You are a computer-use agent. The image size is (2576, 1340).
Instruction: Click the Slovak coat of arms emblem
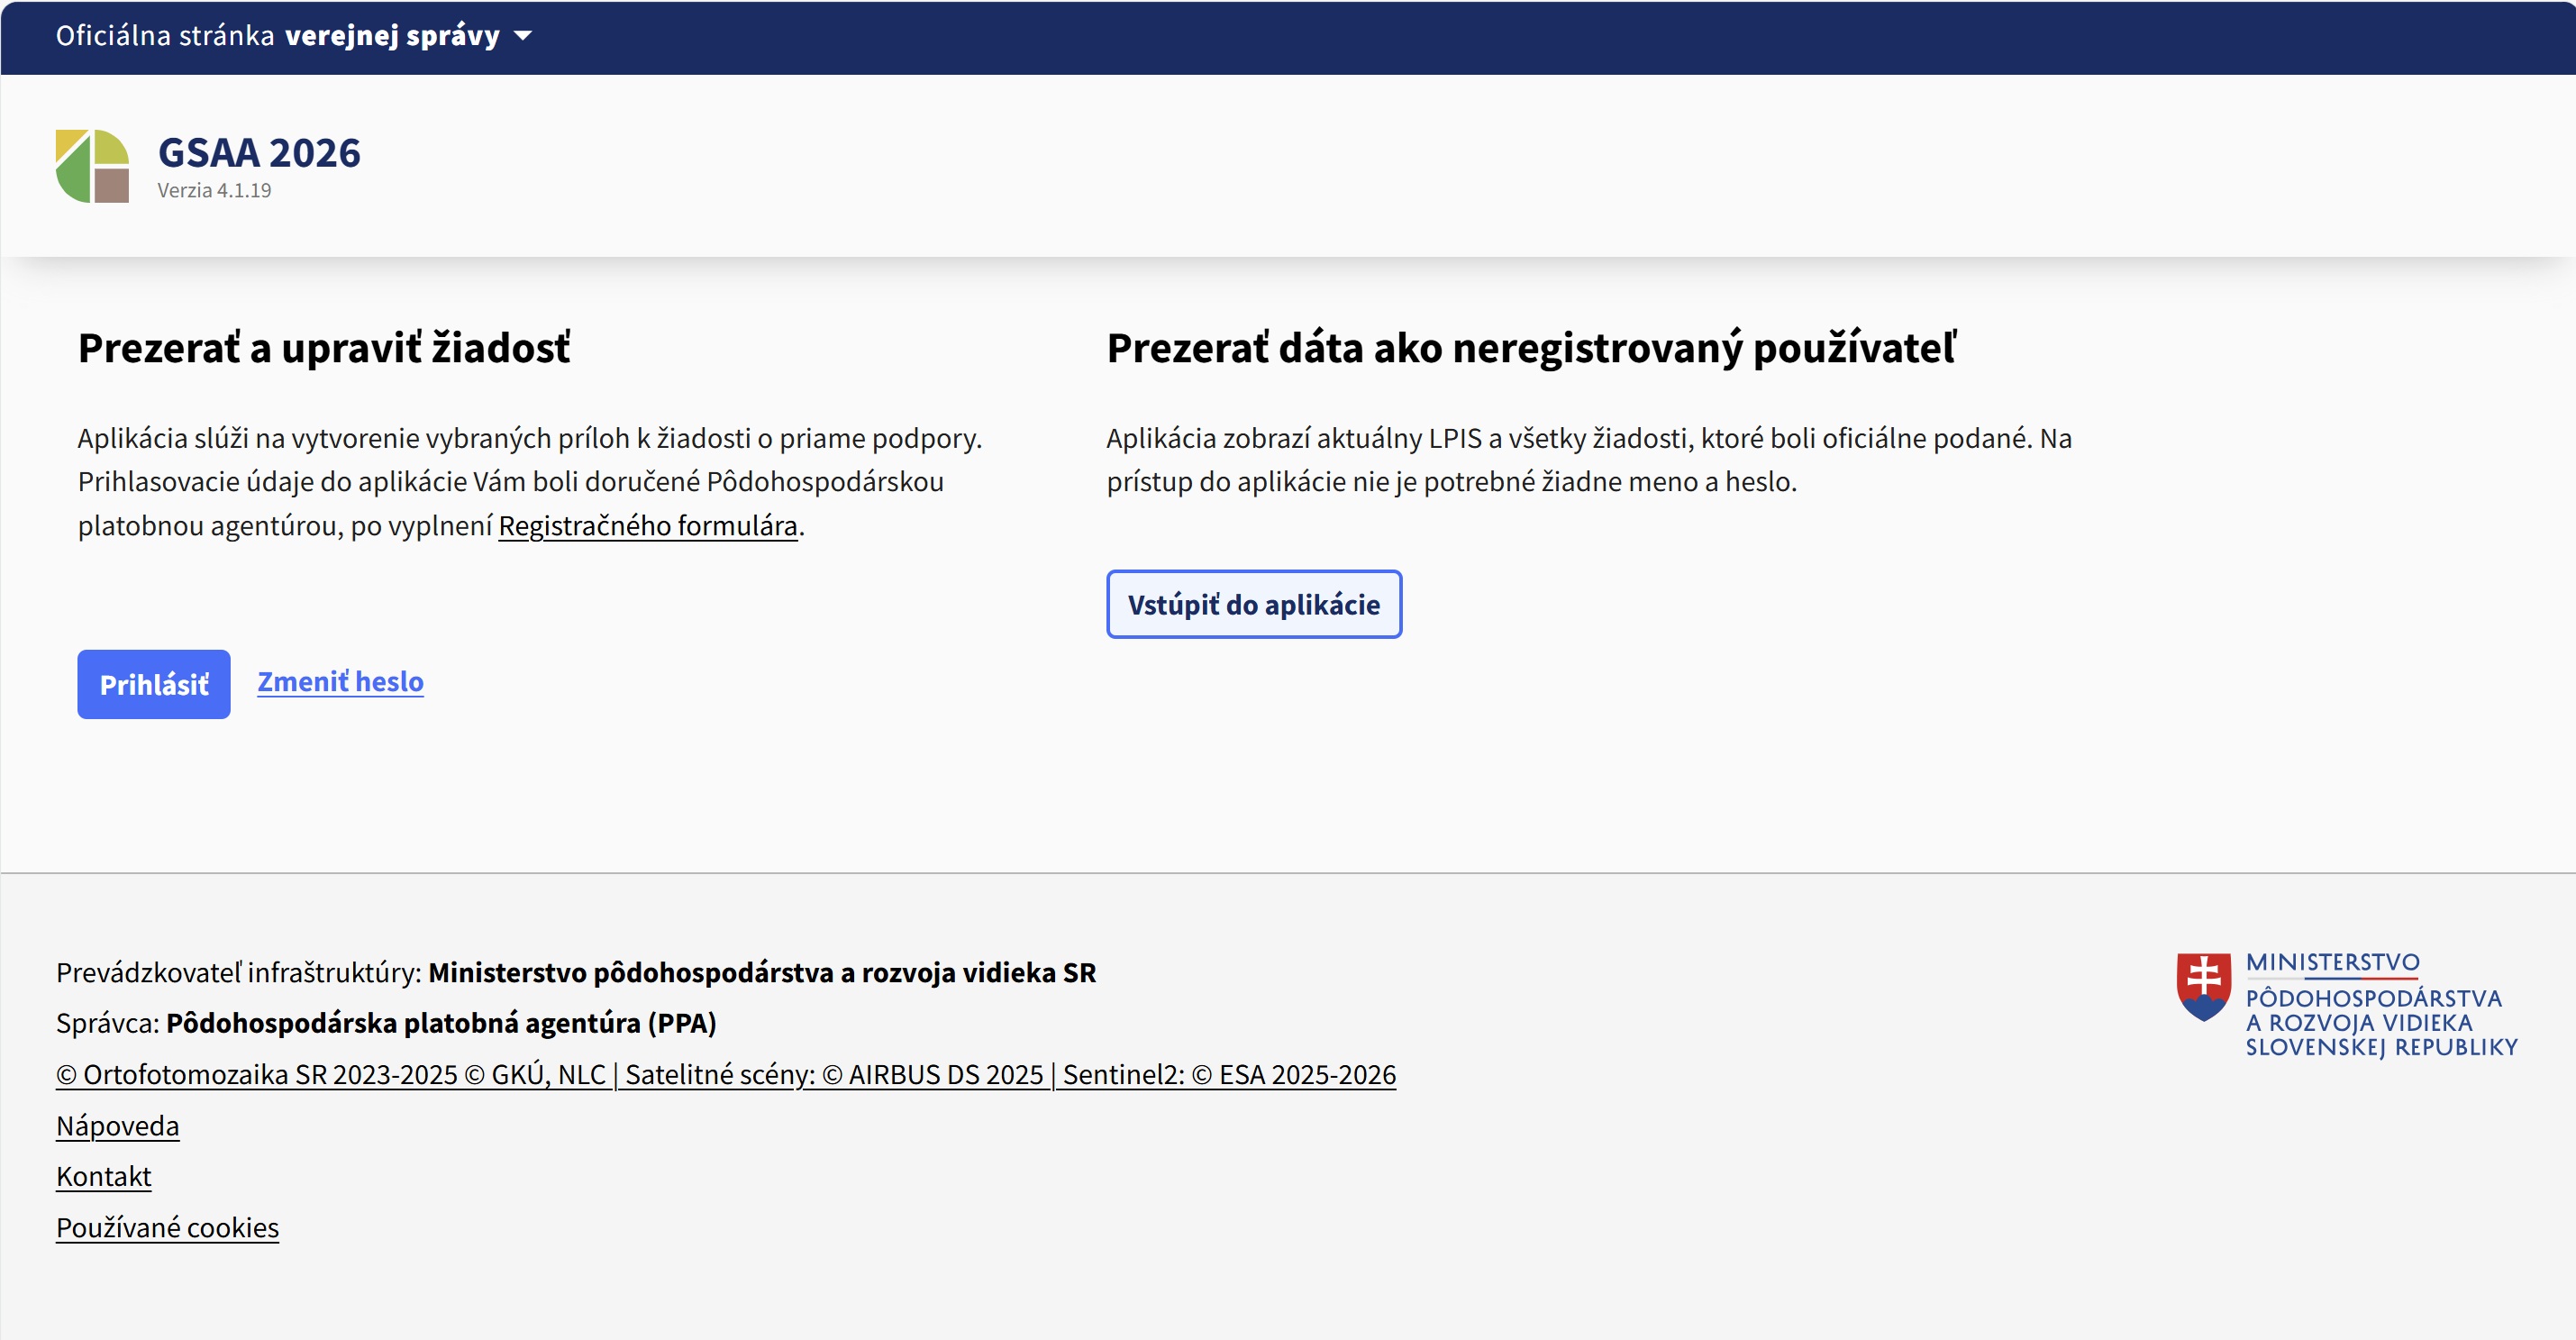coord(2203,986)
